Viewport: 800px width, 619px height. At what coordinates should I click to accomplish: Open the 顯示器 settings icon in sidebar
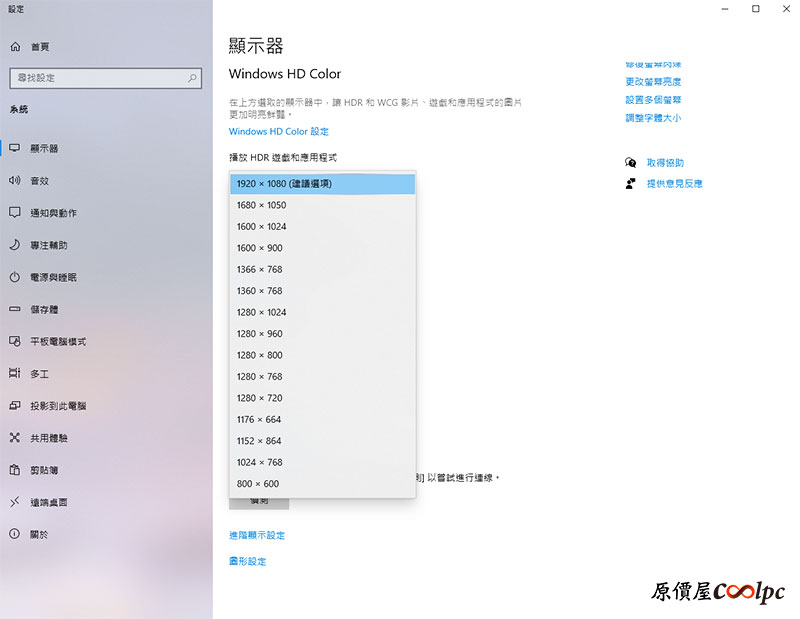15,148
